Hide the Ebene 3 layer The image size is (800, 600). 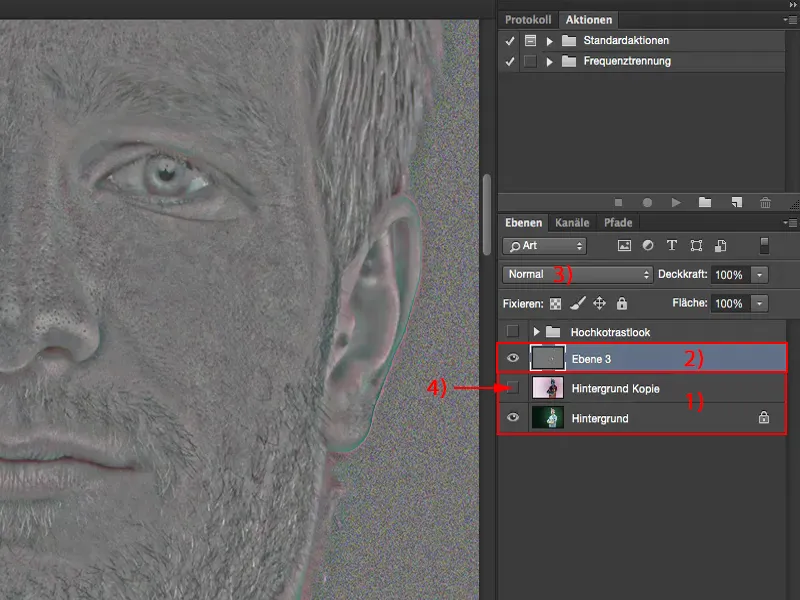coord(513,358)
